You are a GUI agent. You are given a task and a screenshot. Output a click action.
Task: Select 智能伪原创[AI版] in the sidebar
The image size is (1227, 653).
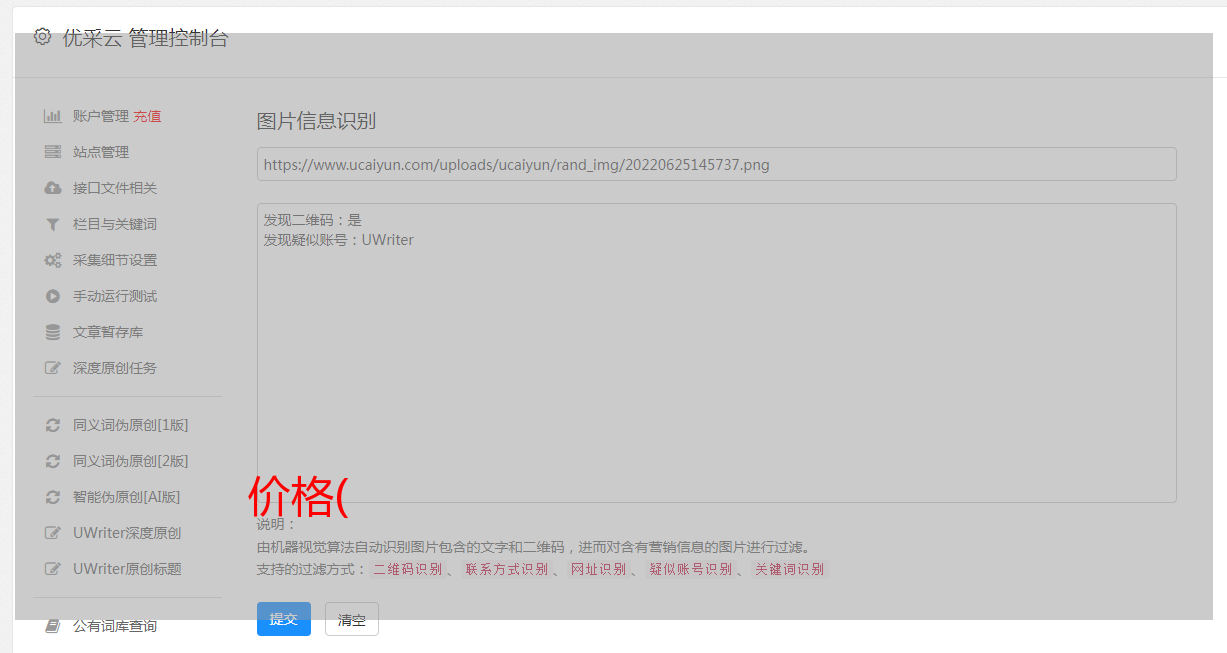pos(126,497)
